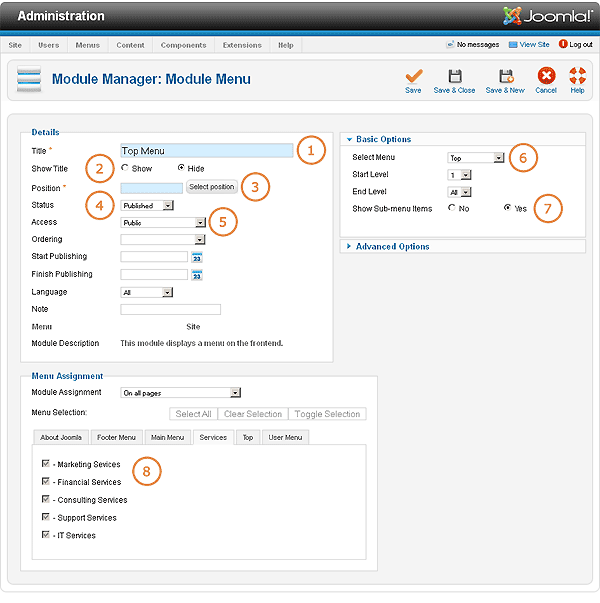600x603 pixels.
Task: Open the Module Assignment dropdown
Action: [181, 393]
